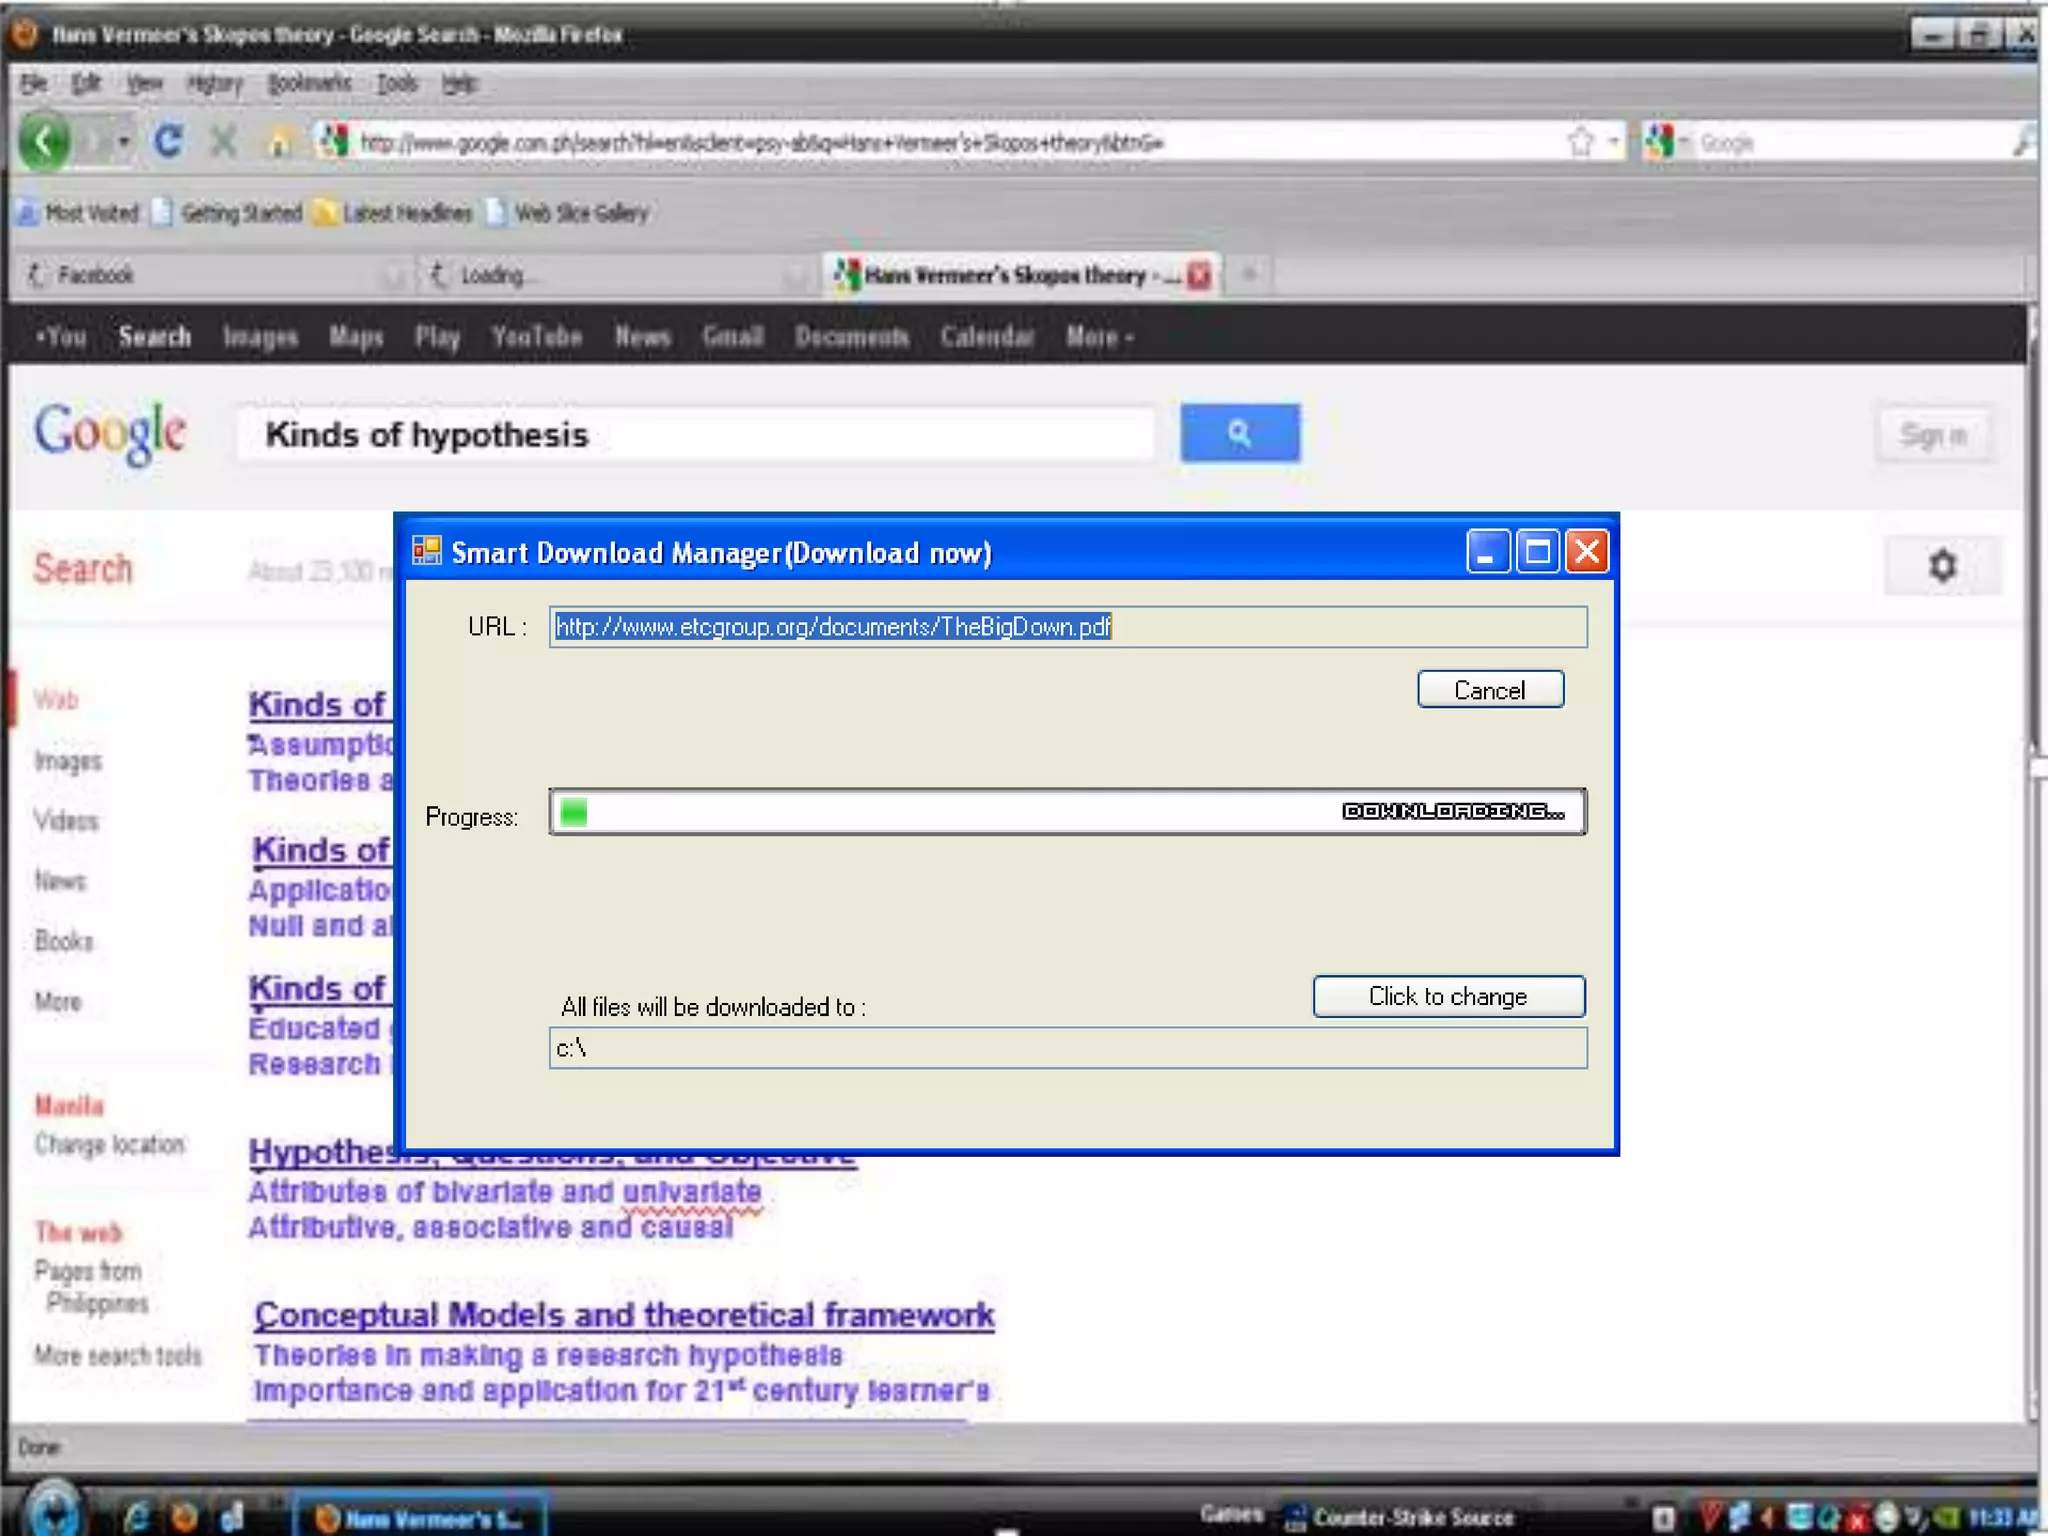The height and width of the screenshot is (1536, 2048).
Task: Click the blue Google search magnifier button
Action: 1239,433
